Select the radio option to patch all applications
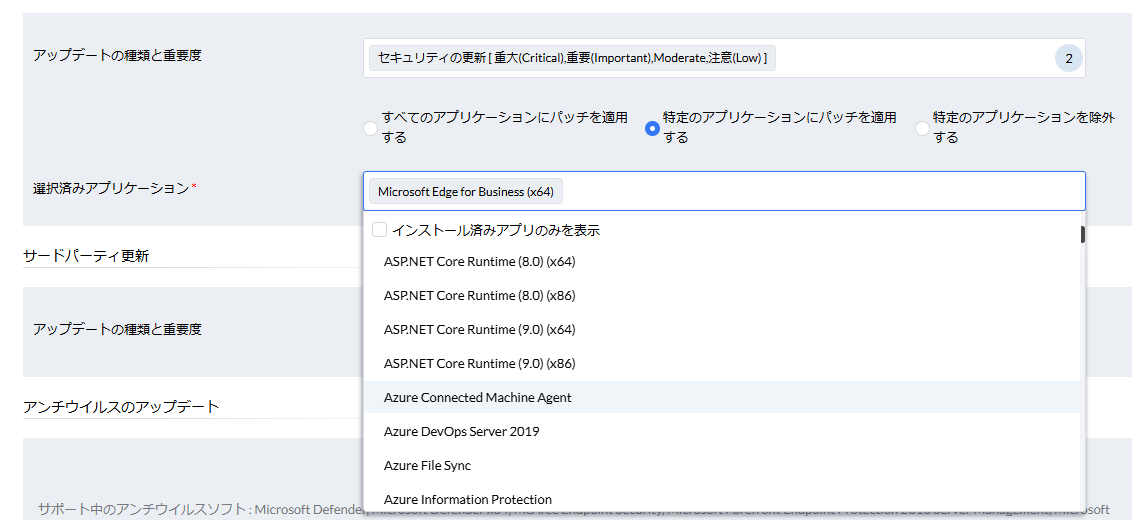Image resolution: width=1146 pixels, height=520 pixels. point(371,128)
